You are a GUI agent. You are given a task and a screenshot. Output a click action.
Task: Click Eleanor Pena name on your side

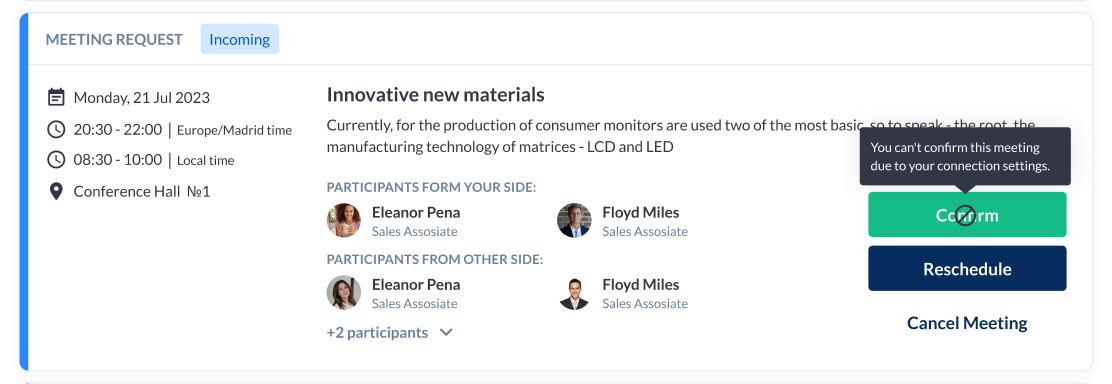click(x=416, y=212)
